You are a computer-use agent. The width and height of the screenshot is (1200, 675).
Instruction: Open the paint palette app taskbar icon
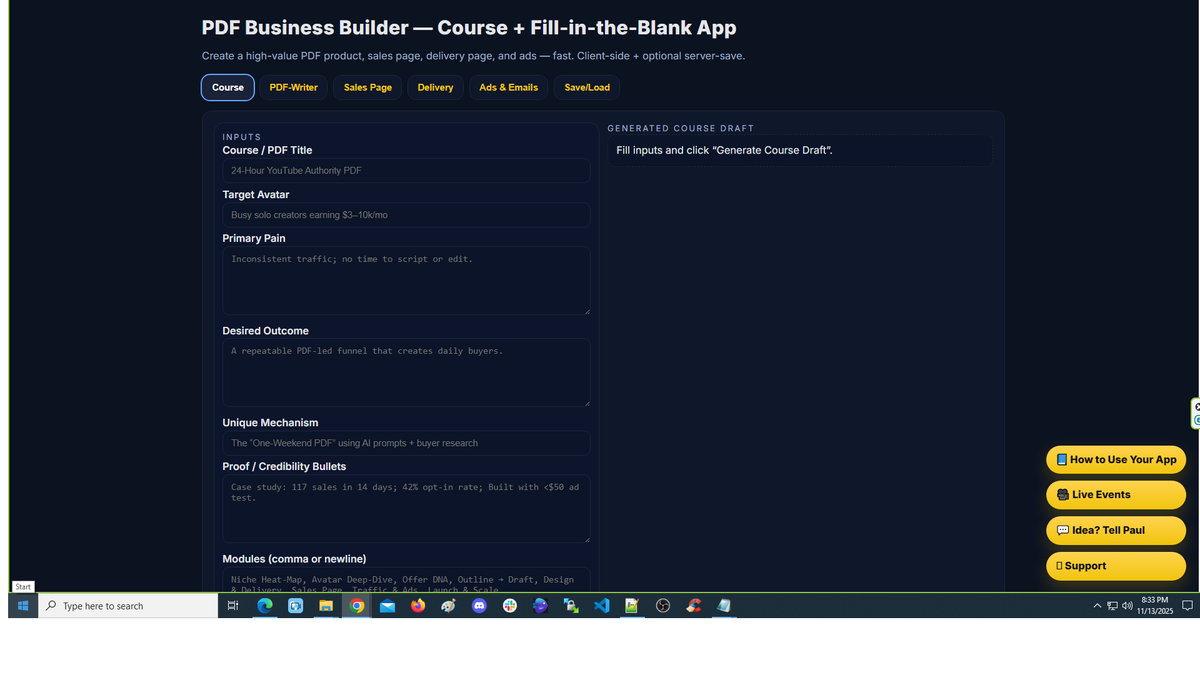(x=448, y=606)
